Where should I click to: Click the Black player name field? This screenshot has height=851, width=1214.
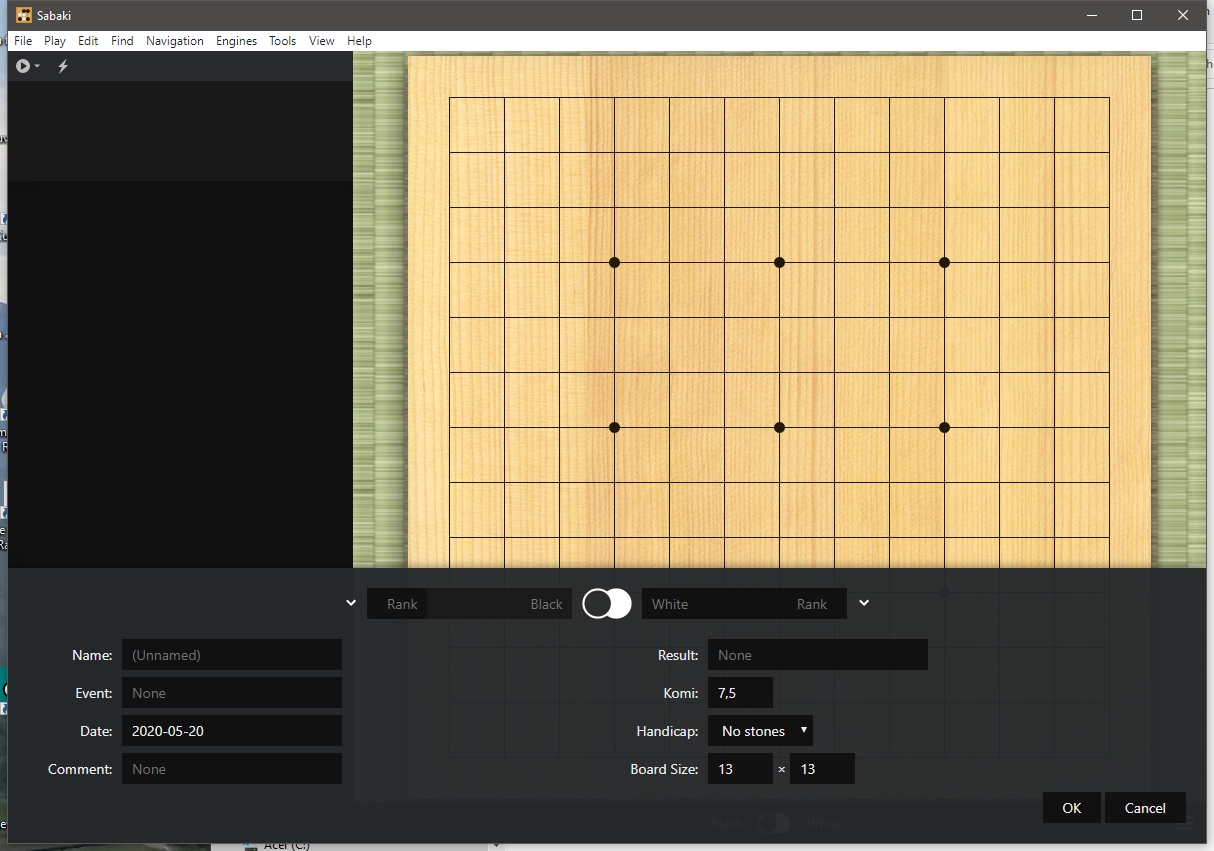499,604
